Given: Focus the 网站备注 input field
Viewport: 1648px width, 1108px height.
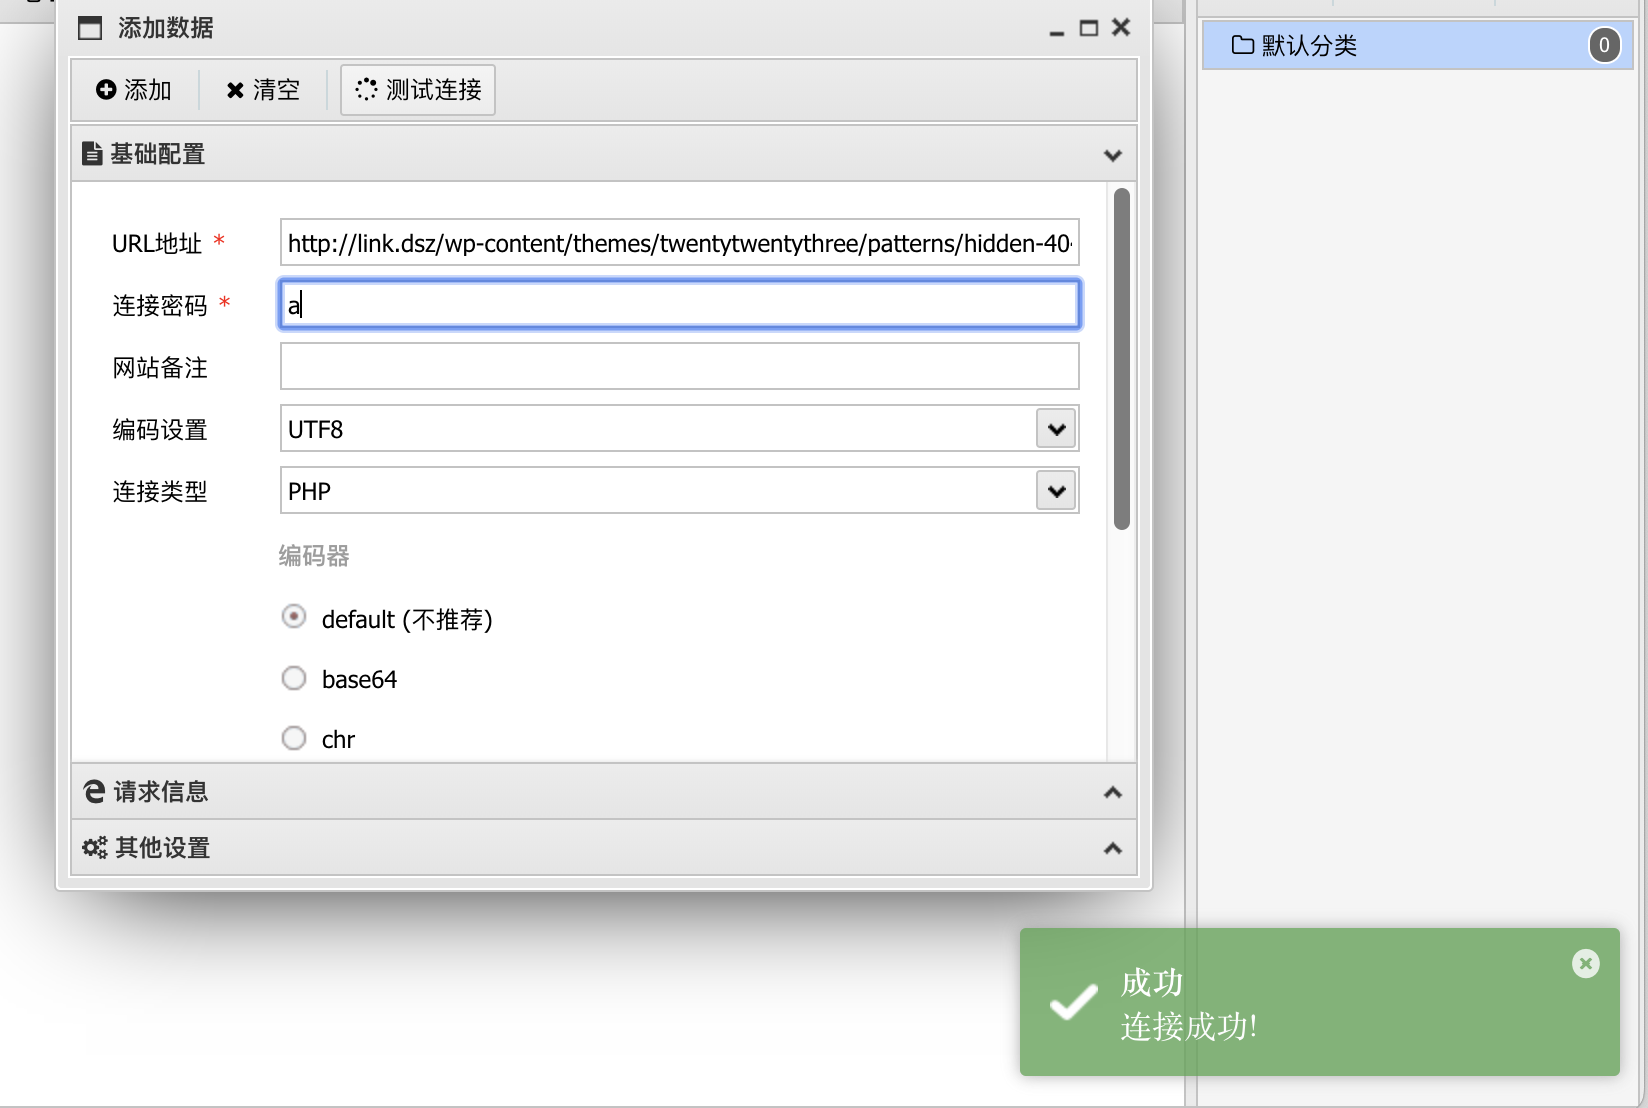Looking at the screenshot, I should click(x=679, y=366).
